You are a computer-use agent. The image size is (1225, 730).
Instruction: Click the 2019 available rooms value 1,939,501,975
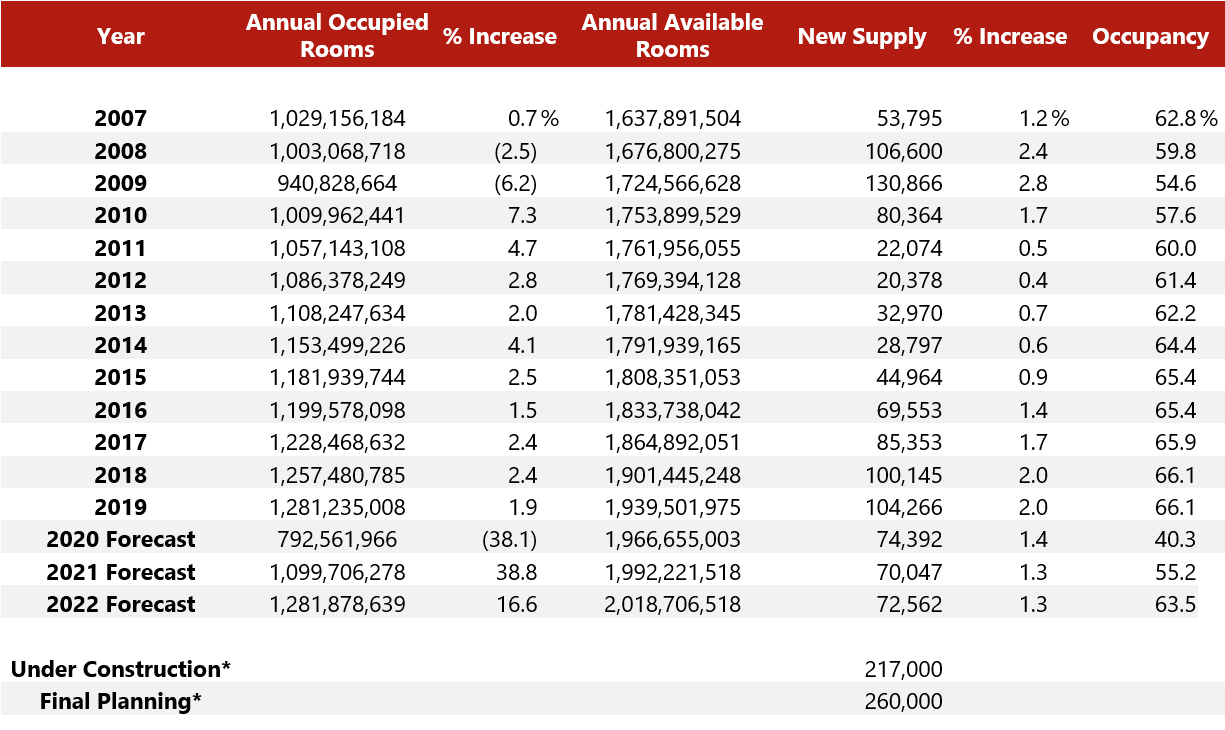[672, 507]
